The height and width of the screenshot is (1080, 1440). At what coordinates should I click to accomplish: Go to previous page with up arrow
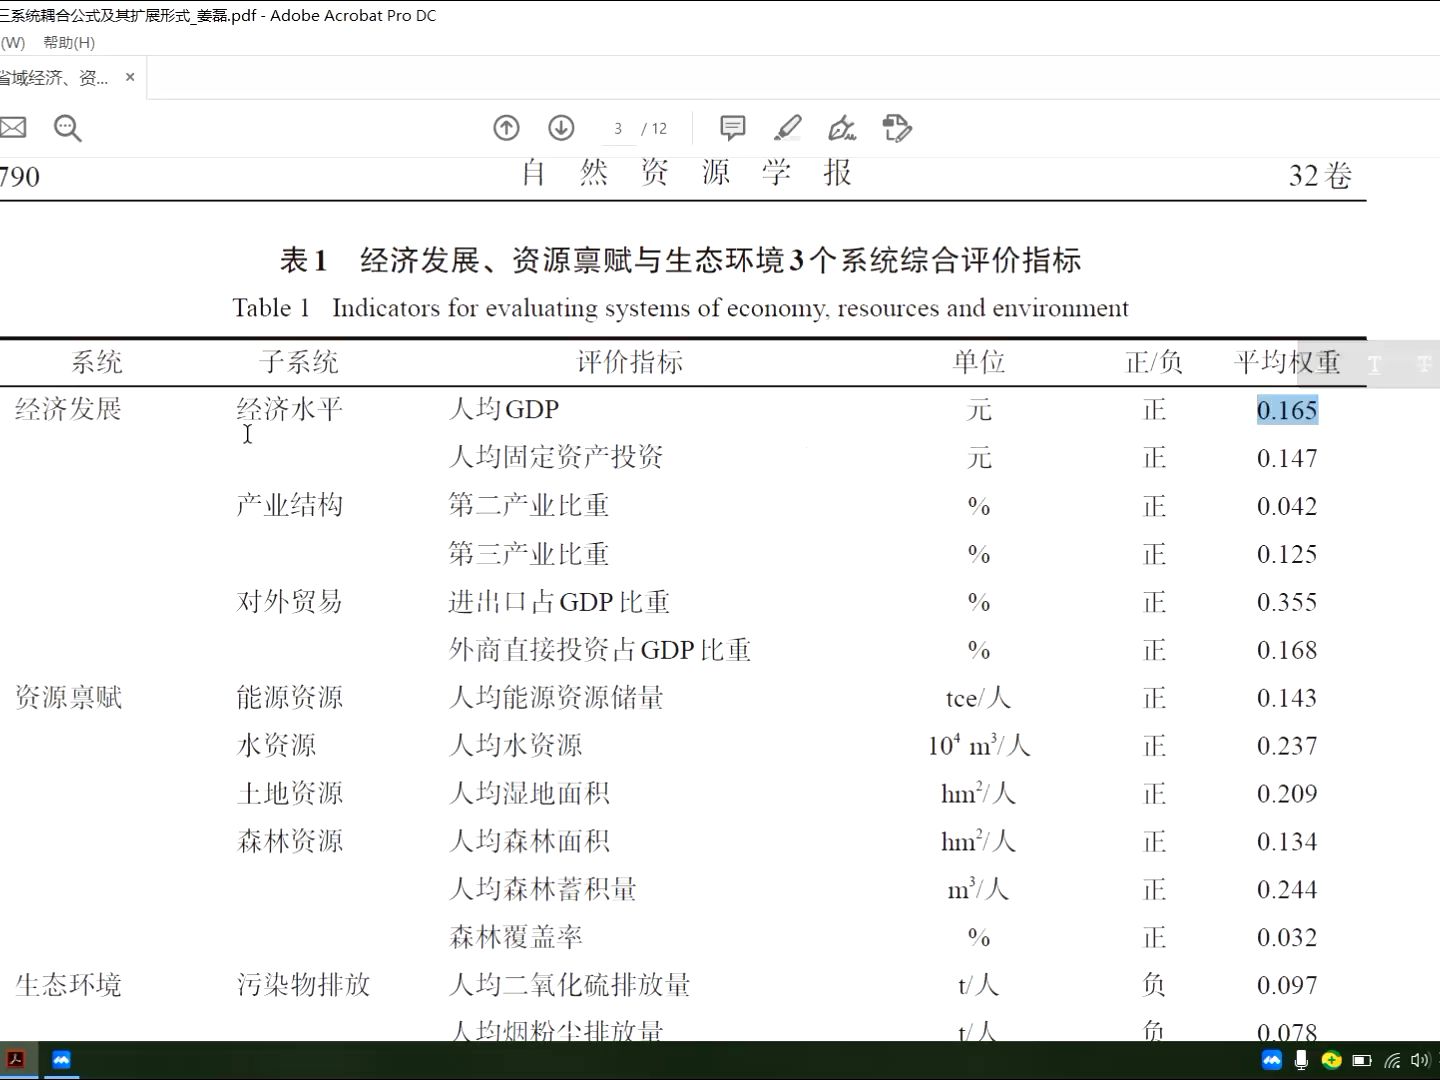coord(506,128)
